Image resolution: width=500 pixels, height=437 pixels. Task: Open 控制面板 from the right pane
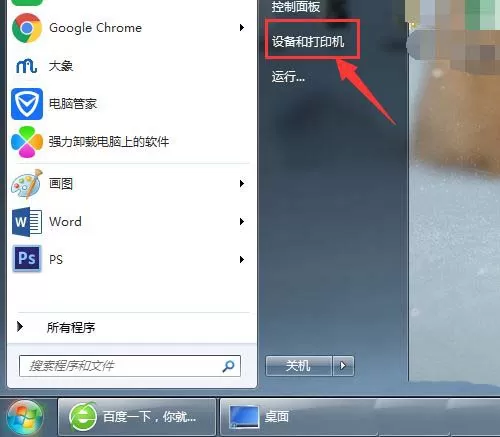click(296, 7)
